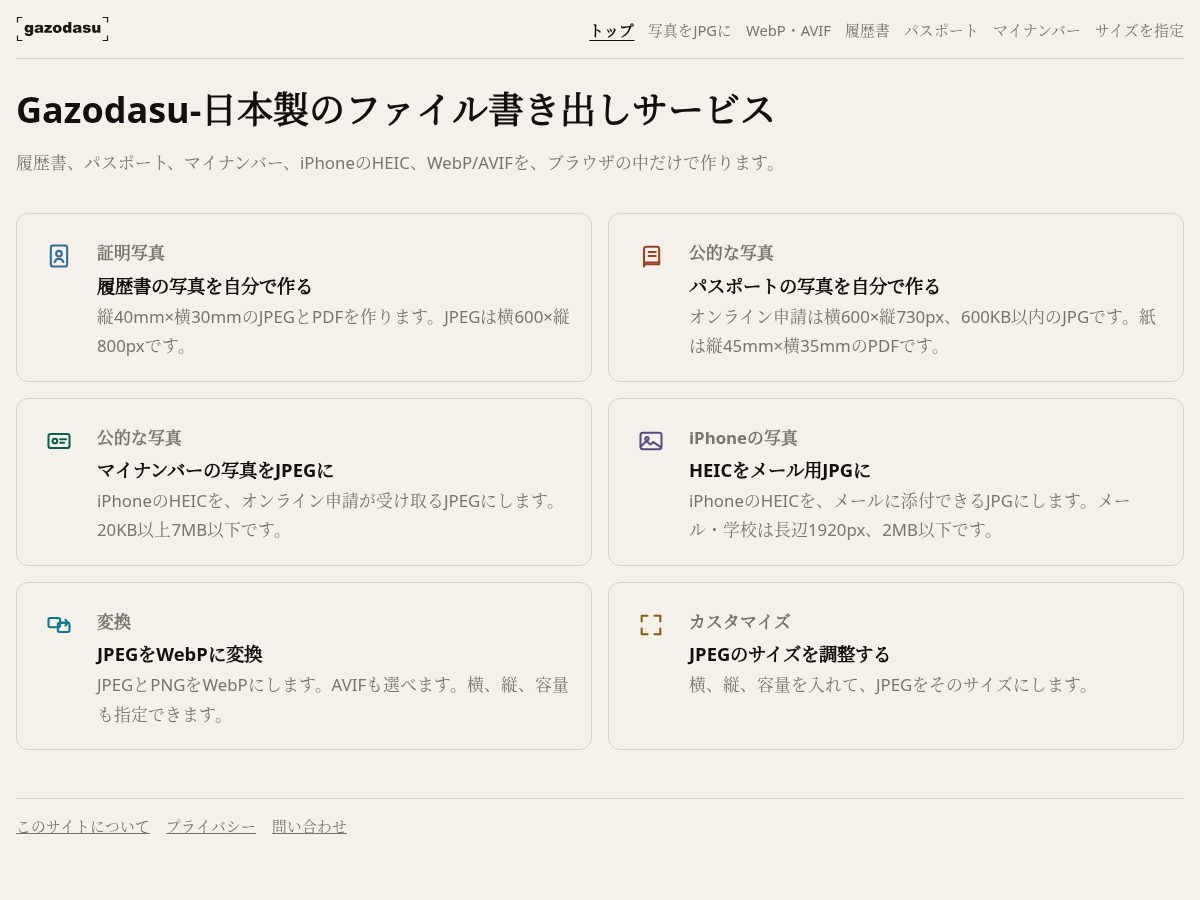Click 公的な写真 label in the passport card
The width and height of the screenshot is (1200, 900).
point(731,253)
